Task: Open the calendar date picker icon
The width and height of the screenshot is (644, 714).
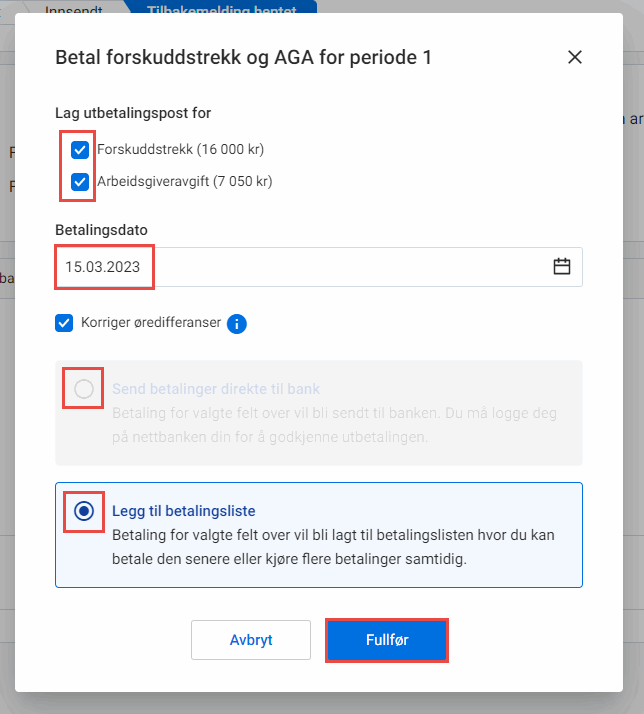Action: [x=562, y=267]
